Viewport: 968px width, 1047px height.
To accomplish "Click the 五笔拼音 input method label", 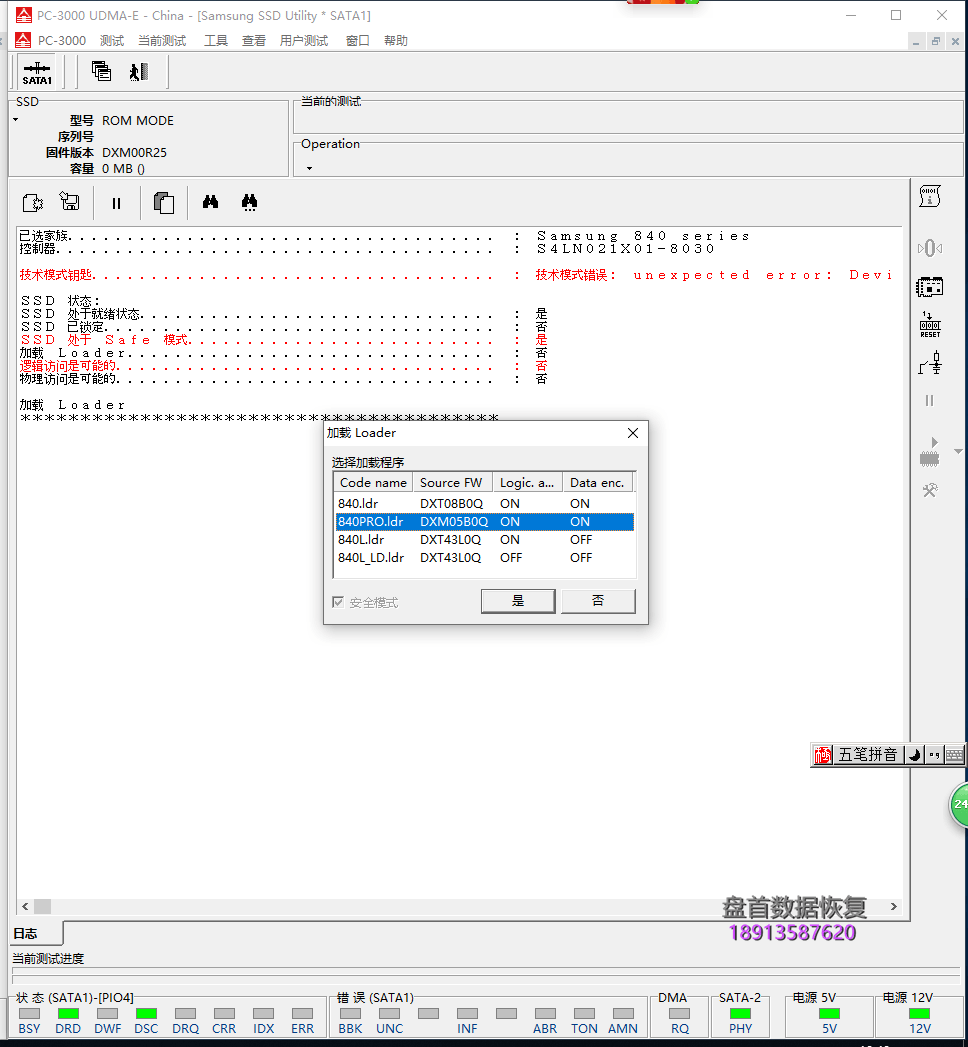I will [868, 755].
